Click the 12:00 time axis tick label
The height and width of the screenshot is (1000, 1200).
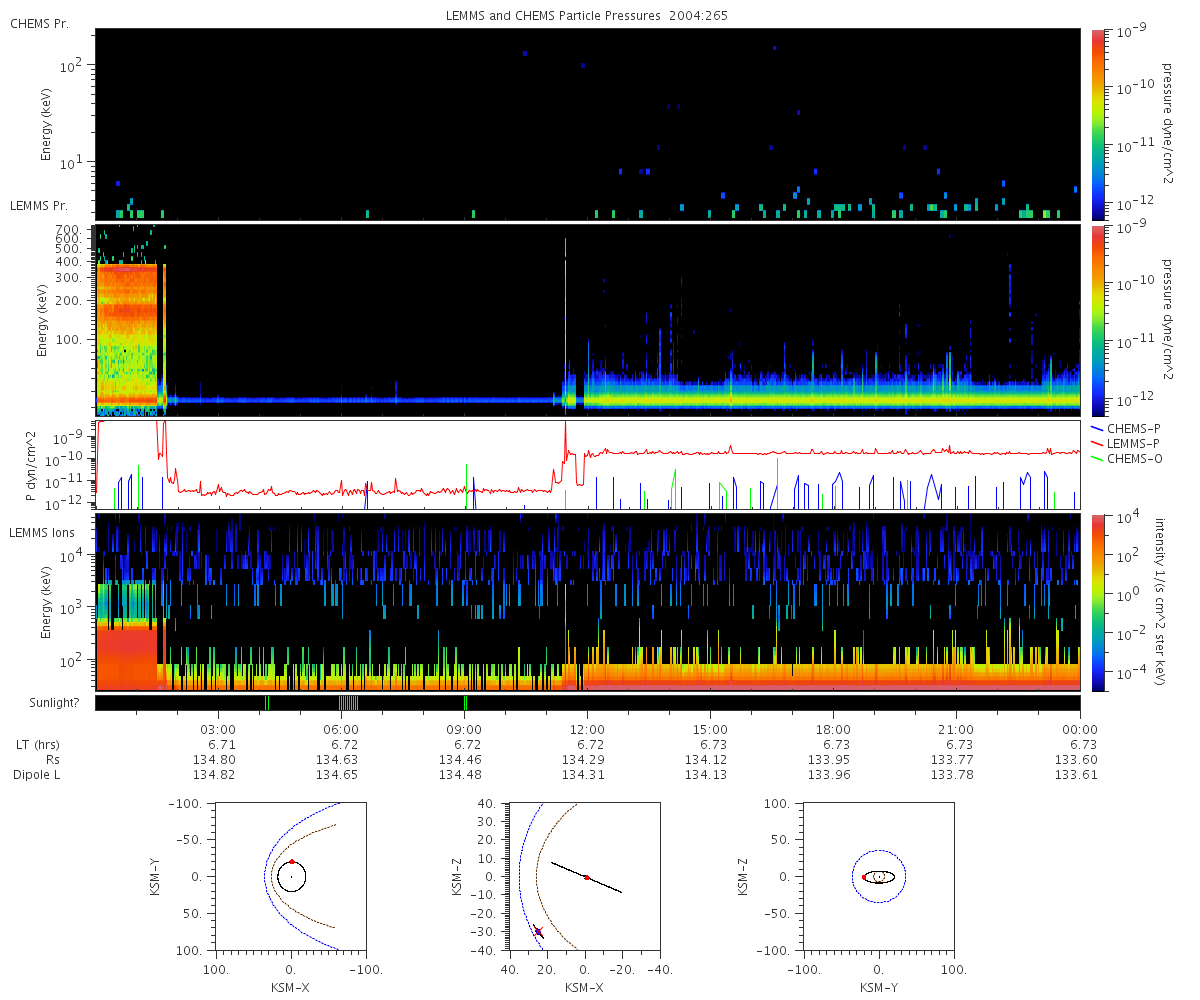click(x=587, y=729)
